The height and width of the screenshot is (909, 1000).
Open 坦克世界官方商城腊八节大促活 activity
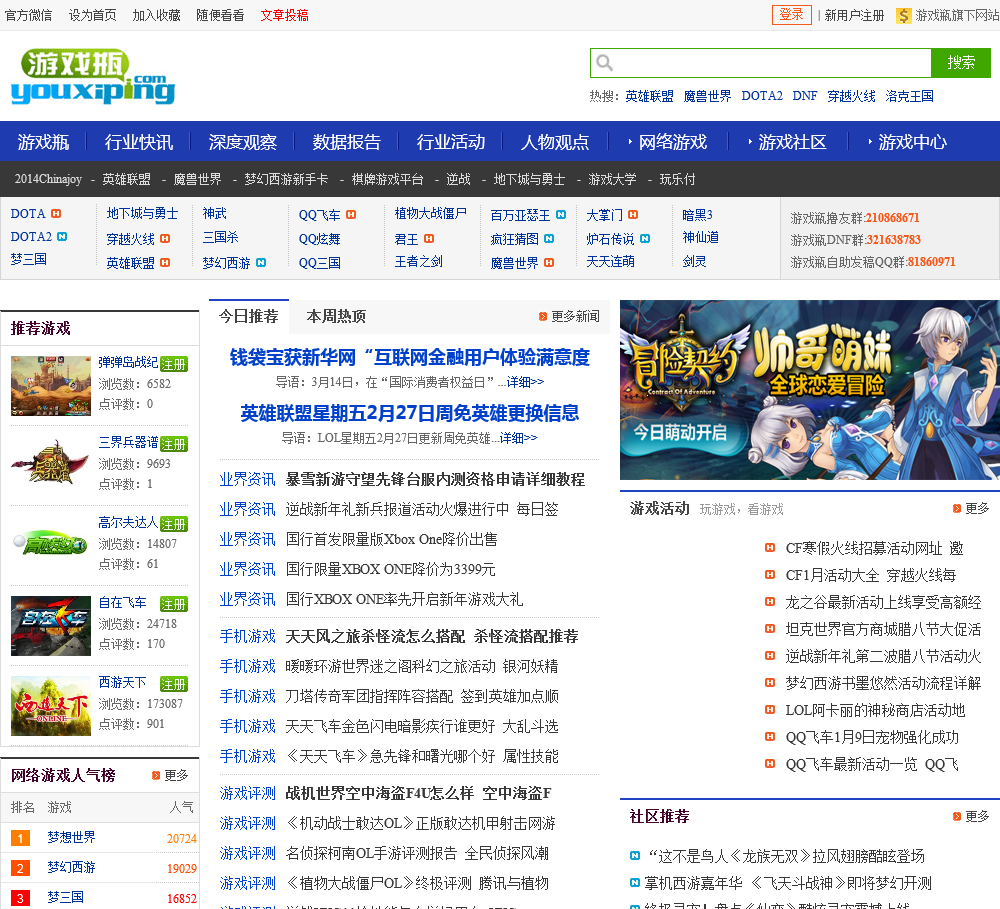pyautogui.click(x=883, y=629)
